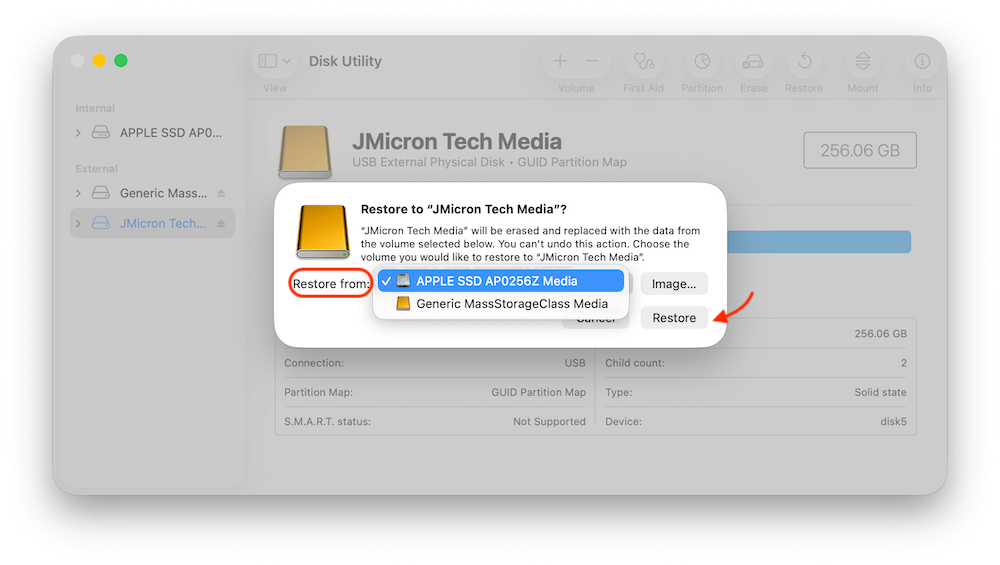
Task: Click the Image... button
Action: (674, 284)
